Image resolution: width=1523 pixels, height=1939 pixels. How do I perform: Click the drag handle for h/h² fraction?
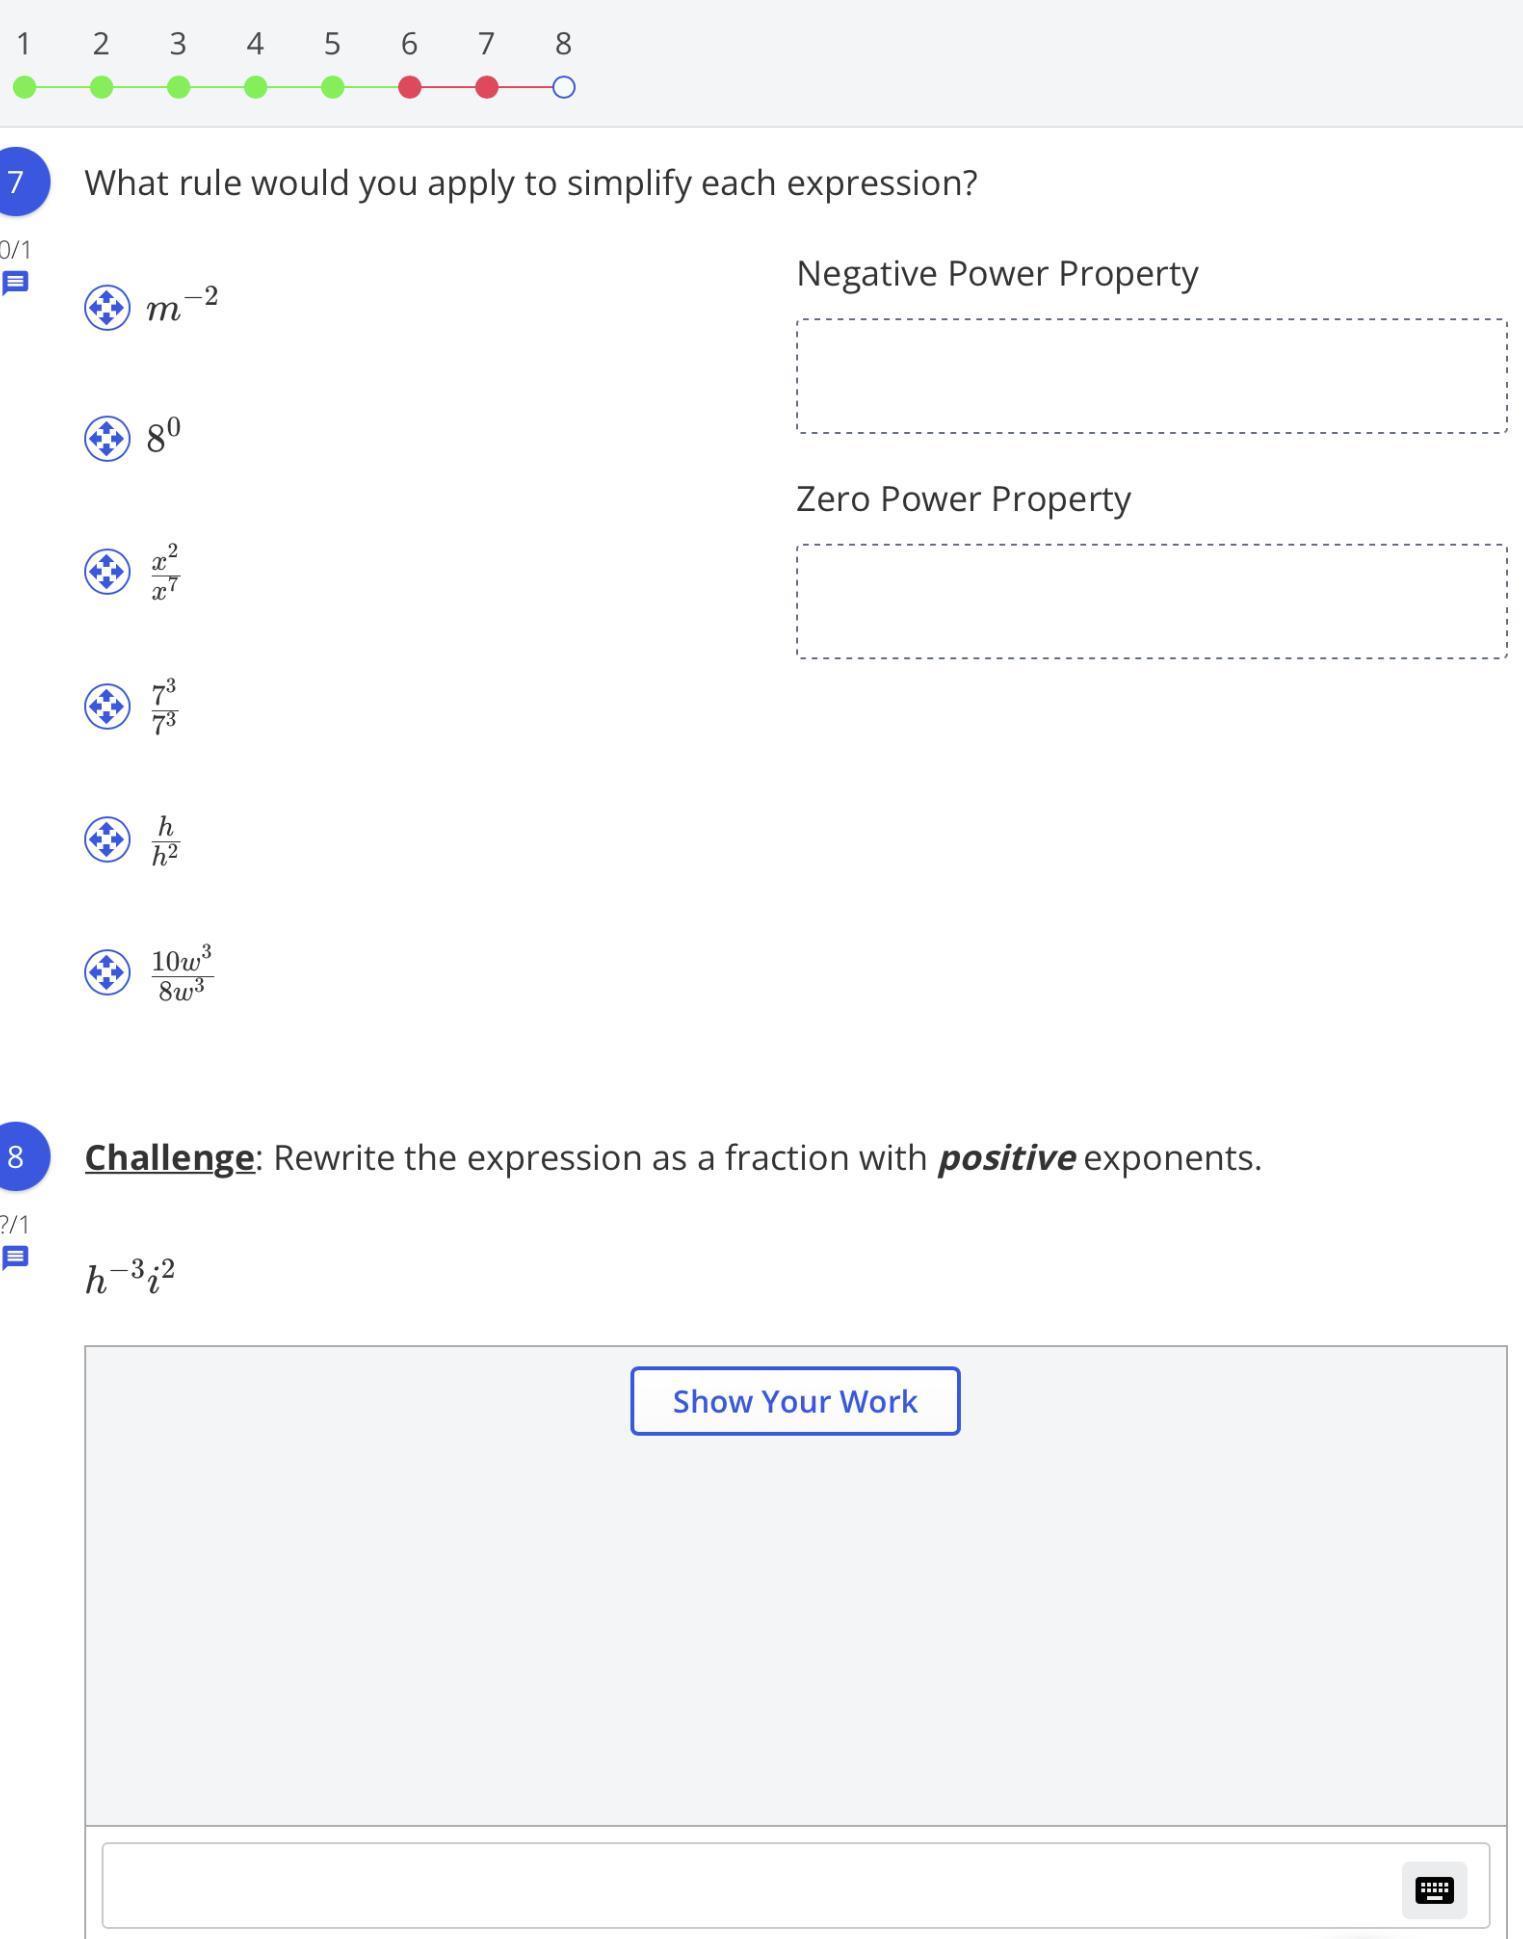pos(107,839)
